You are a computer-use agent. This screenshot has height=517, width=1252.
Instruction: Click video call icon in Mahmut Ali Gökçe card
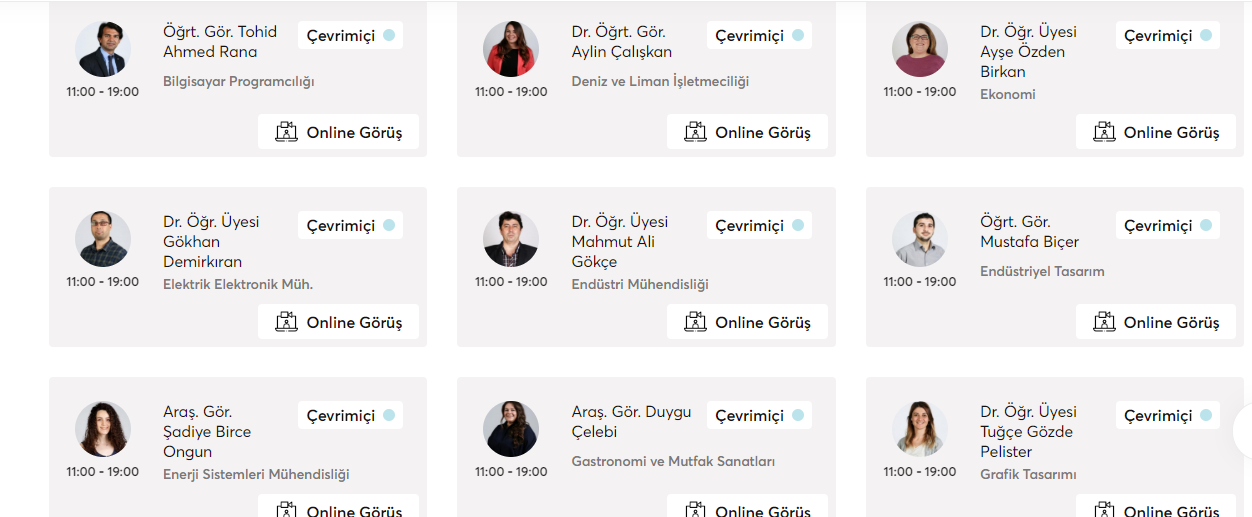tap(695, 322)
